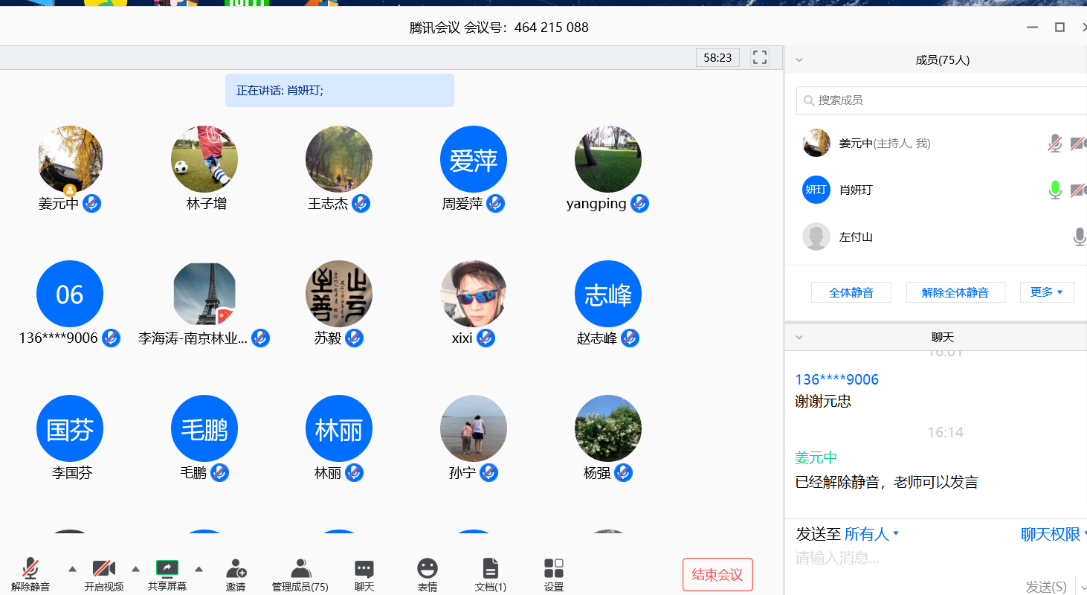Image resolution: width=1087 pixels, height=595 pixels.
Task: Enable camera with the 开启视频 icon
Action: pyautogui.click(x=105, y=566)
